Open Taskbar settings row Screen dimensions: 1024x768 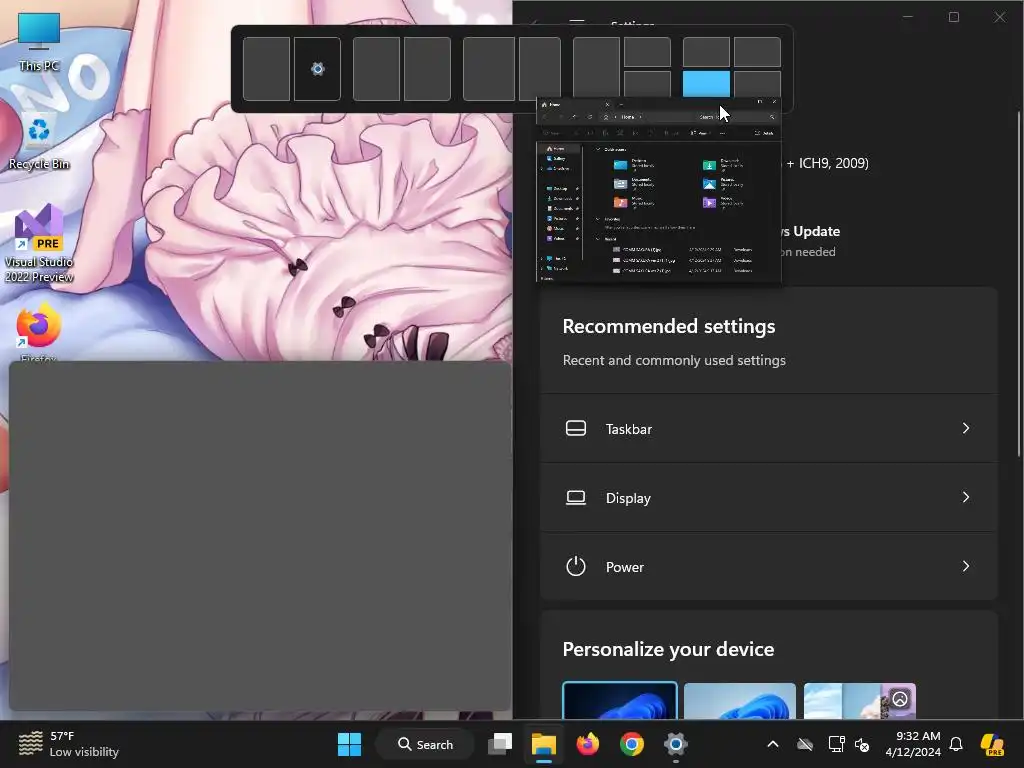tap(769, 428)
